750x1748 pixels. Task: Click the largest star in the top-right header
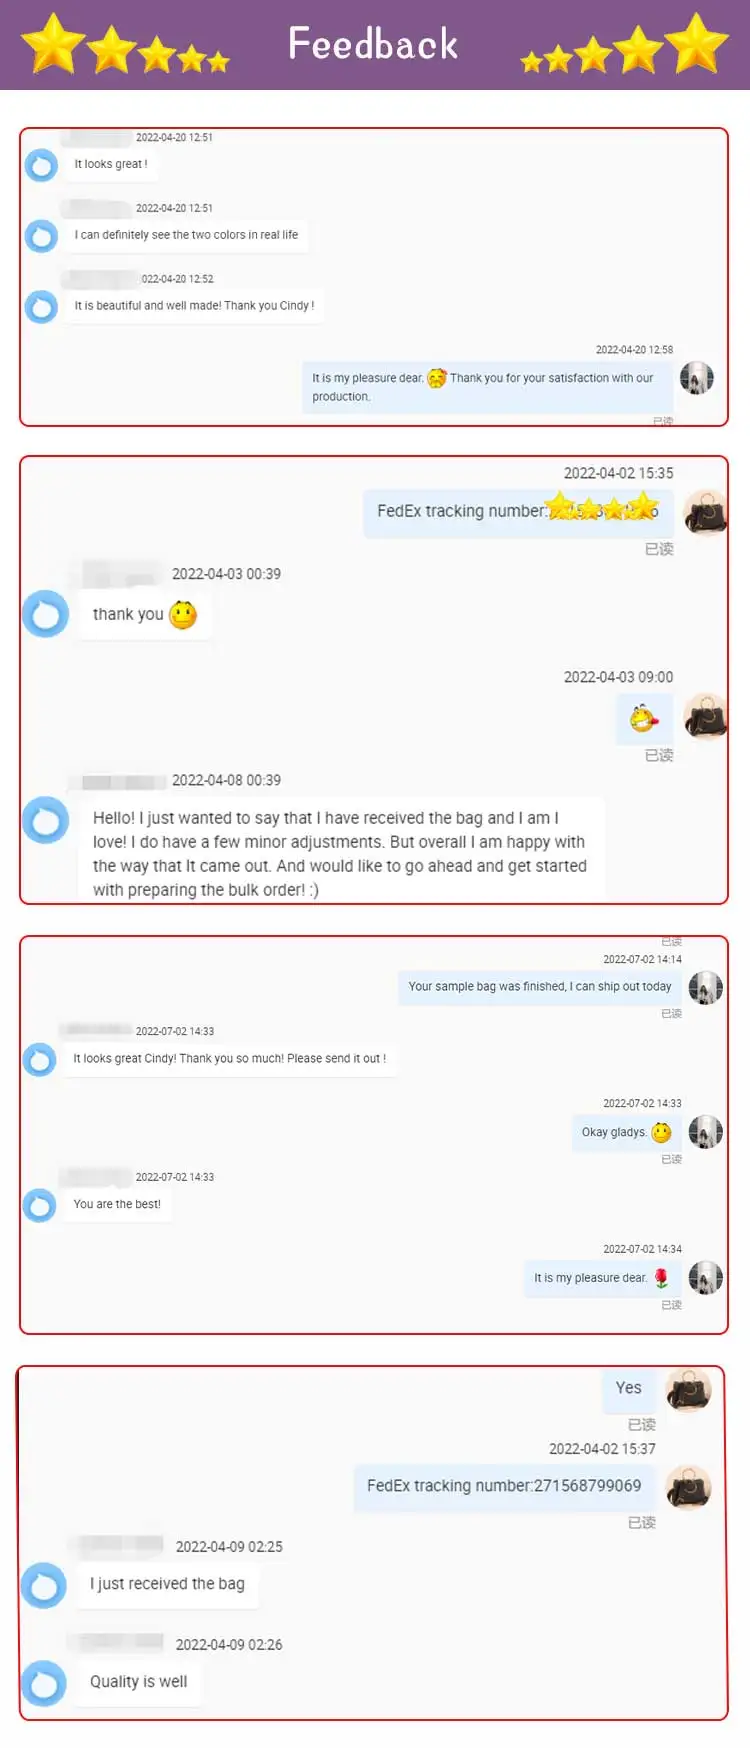pos(697,43)
